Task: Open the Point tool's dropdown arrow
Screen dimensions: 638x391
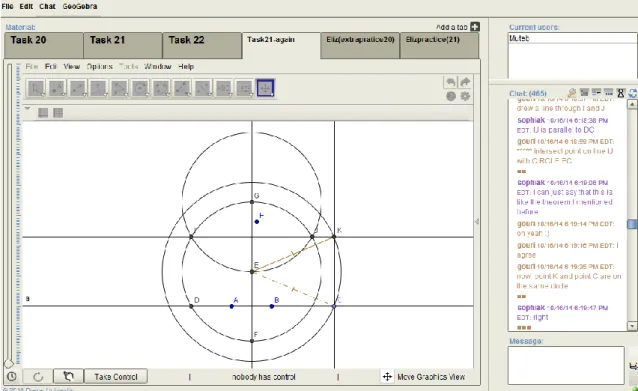Action: click(x=64, y=95)
